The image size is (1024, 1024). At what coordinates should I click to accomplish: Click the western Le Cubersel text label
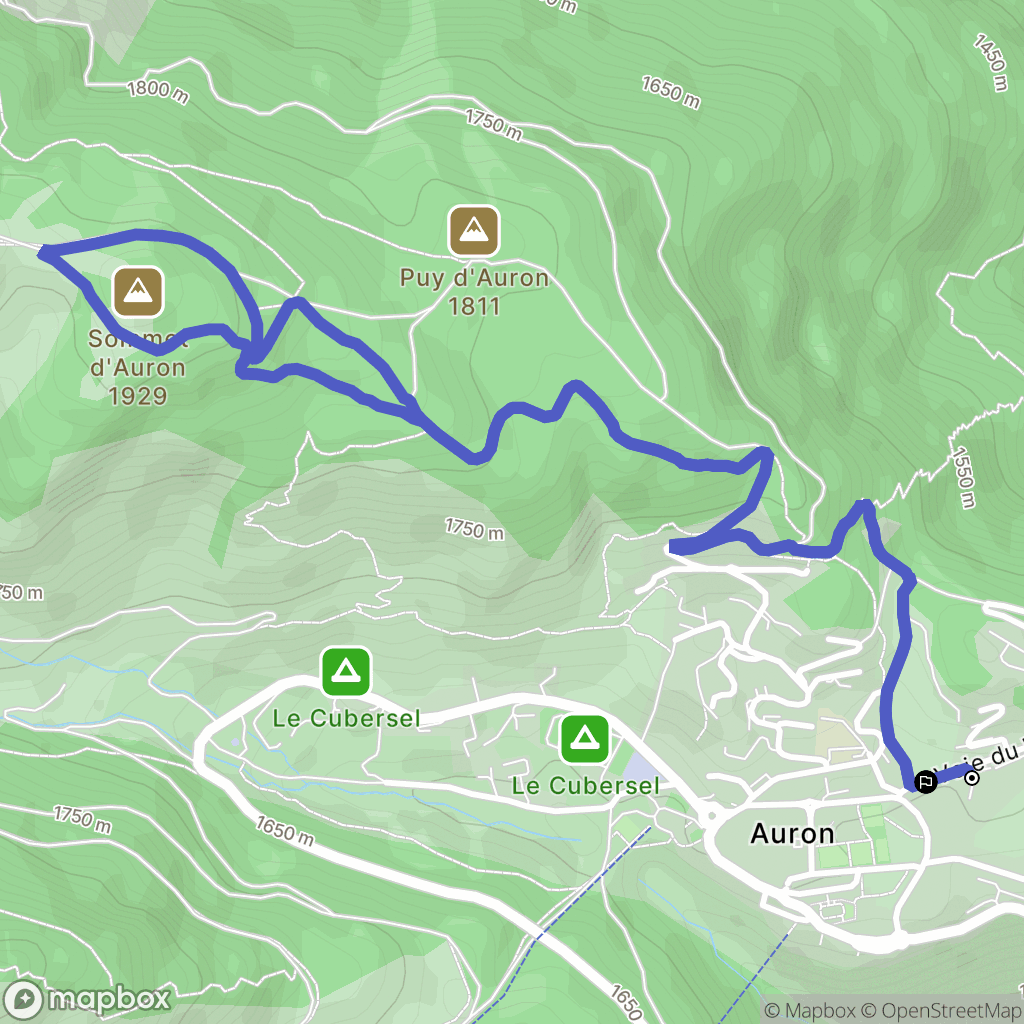[346, 718]
